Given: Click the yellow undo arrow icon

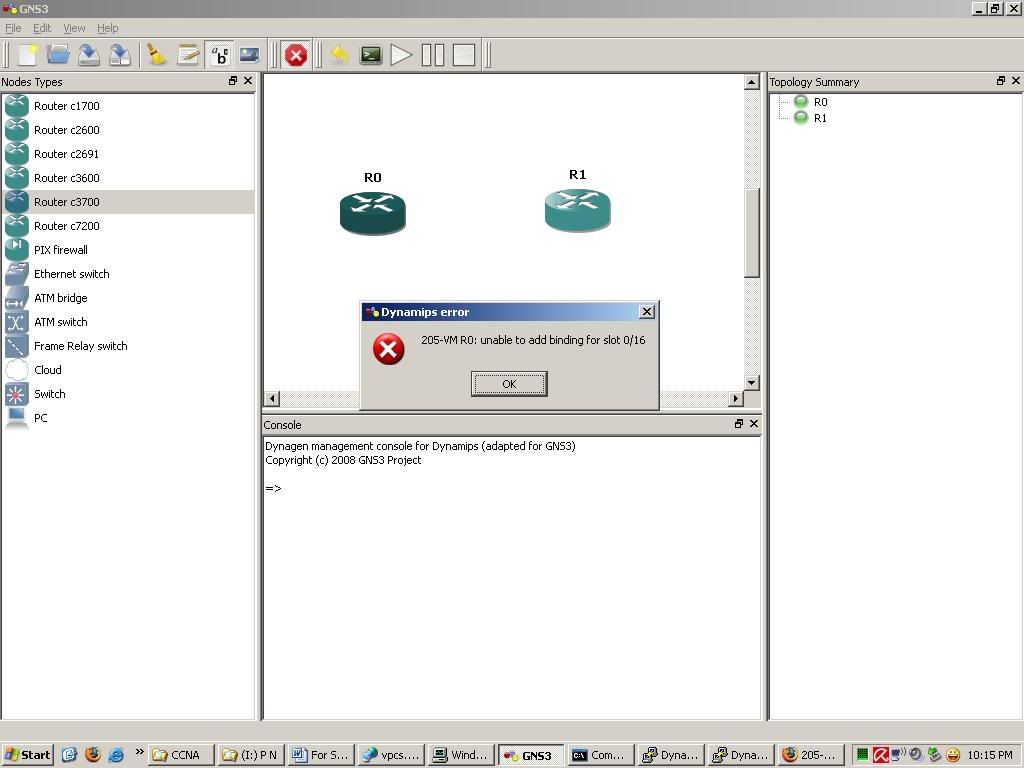Looking at the screenshot, I should tap(340, 55).
